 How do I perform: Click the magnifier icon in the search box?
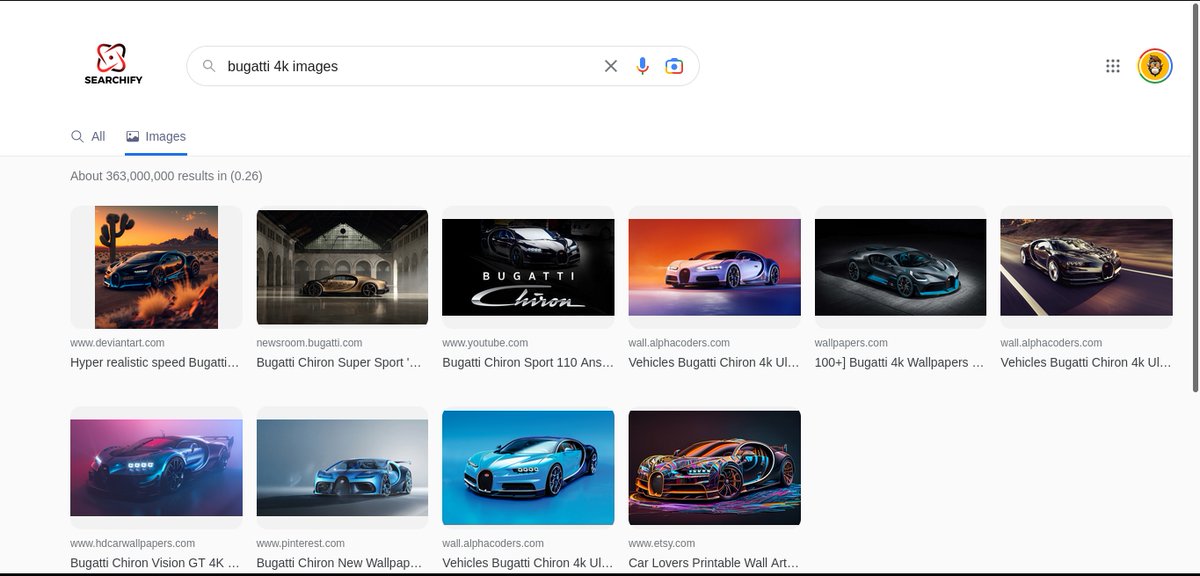click(x=209, y=66)
